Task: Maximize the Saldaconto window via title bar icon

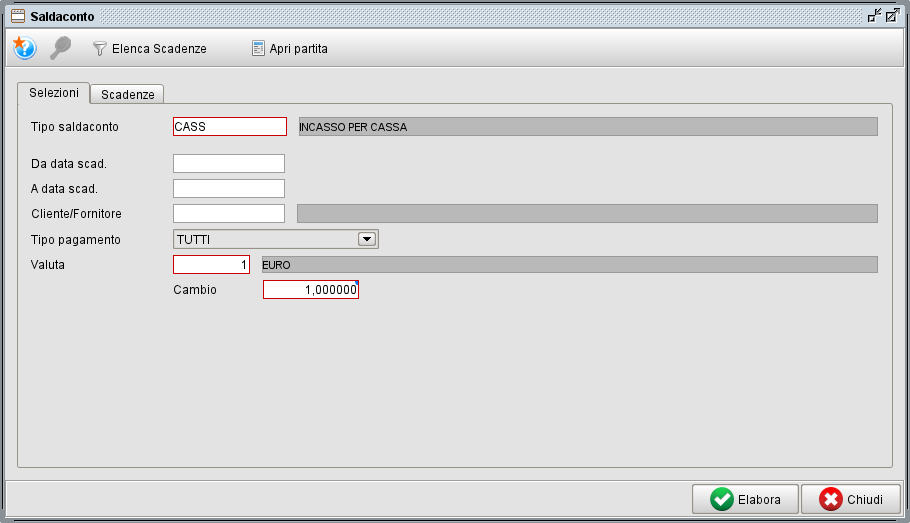Action: pyautogui.click(x=892, y=16)
